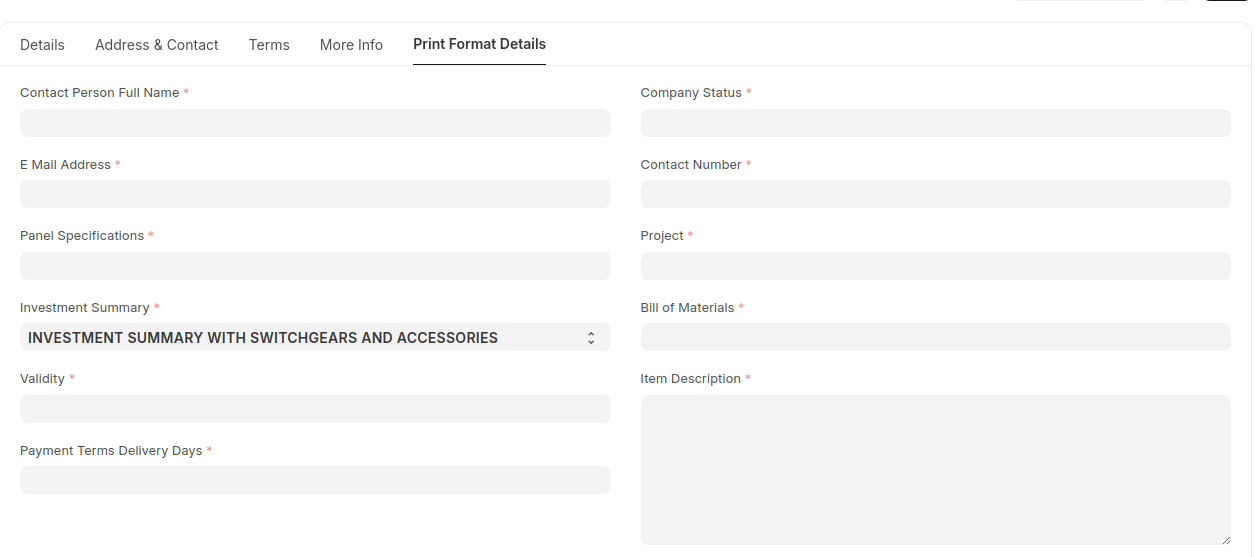Click the Item Description textarea resize handle
Image resolution: width=1255 pixels, height=557 pixels.
pos(1225,539)
